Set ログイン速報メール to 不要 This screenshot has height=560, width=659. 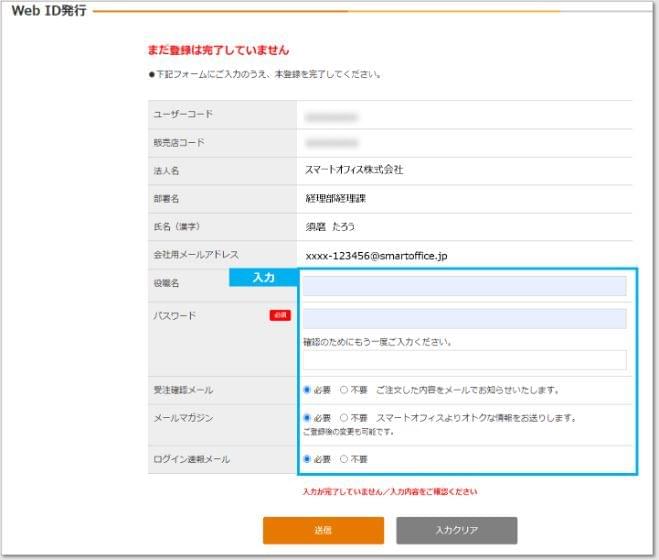pos(344,459)
